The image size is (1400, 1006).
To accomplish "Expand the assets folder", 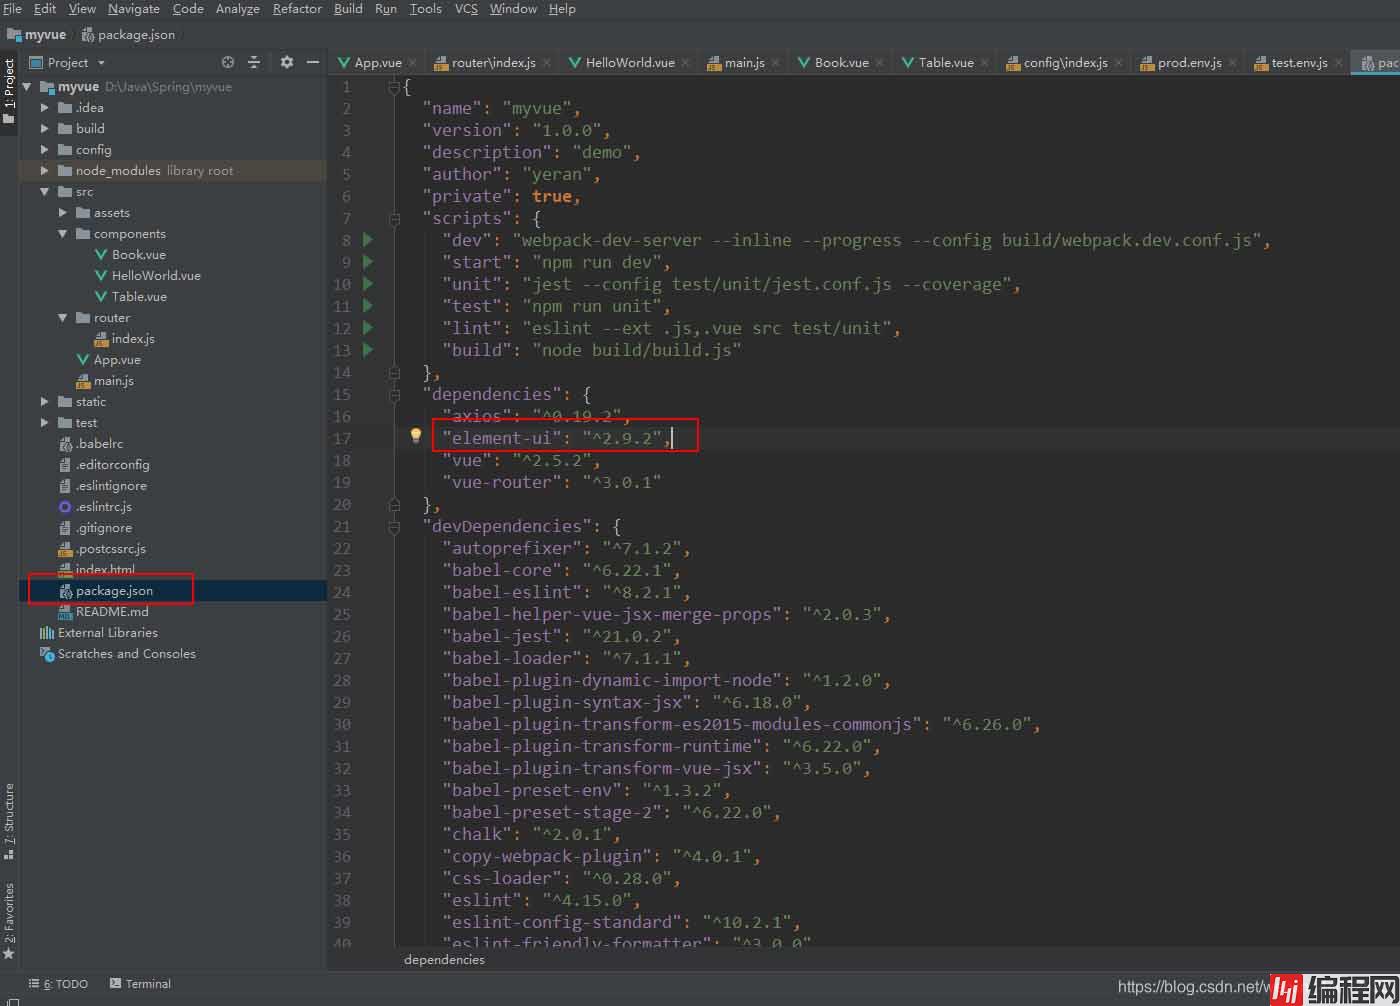I will pos(62,212).
